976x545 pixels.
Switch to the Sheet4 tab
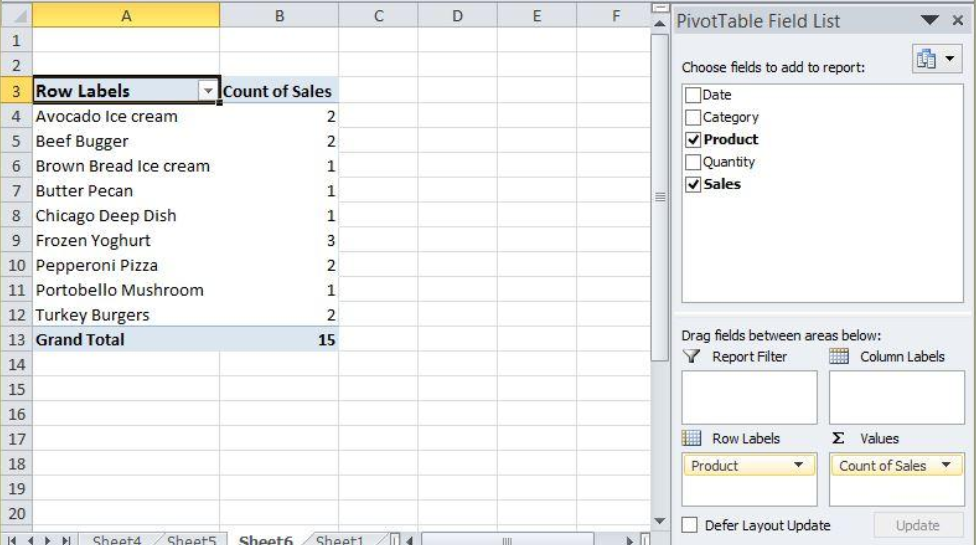pyautogui.click(x=117, y=539)
